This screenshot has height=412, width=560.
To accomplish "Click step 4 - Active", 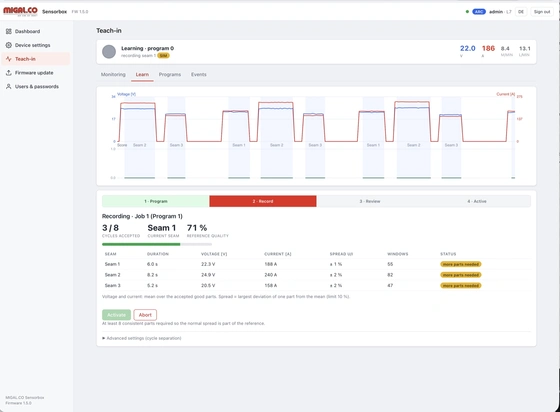I will 477,201.
